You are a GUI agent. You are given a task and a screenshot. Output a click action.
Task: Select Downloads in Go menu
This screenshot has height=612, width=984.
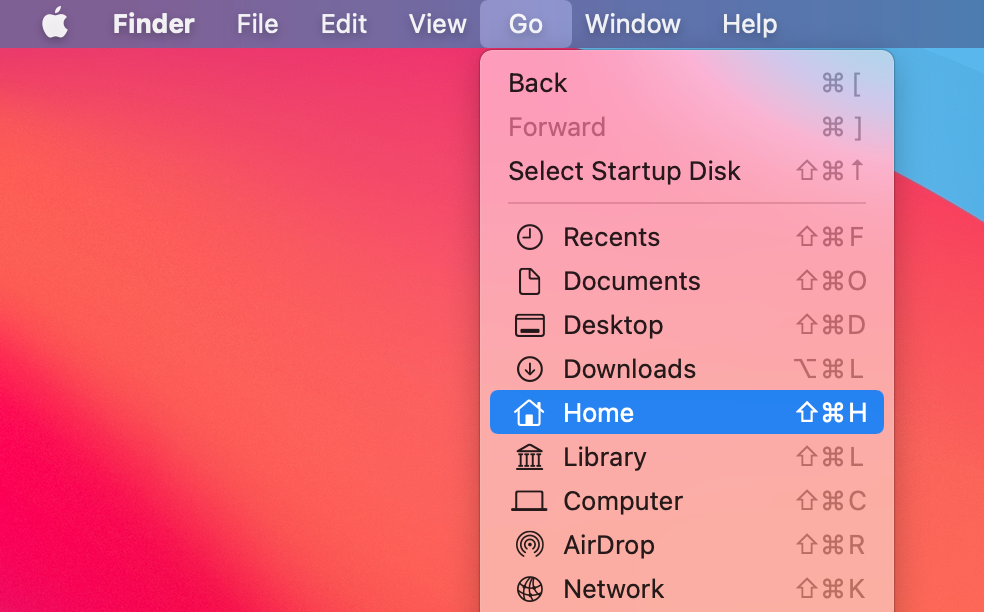point(687,369)
